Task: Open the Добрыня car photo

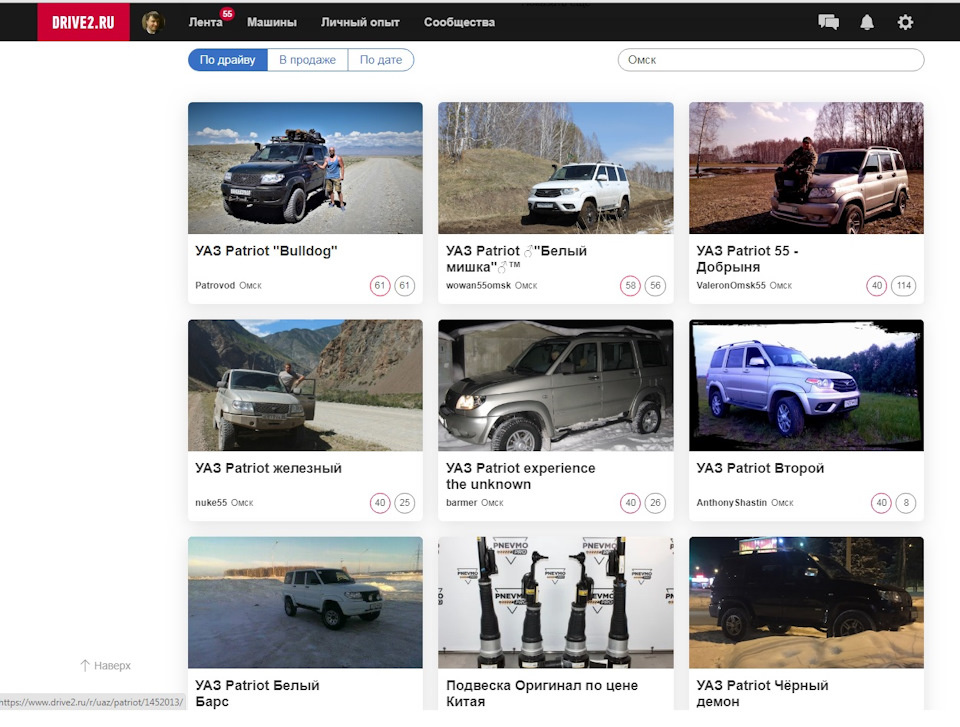Action: click(806, 168)
